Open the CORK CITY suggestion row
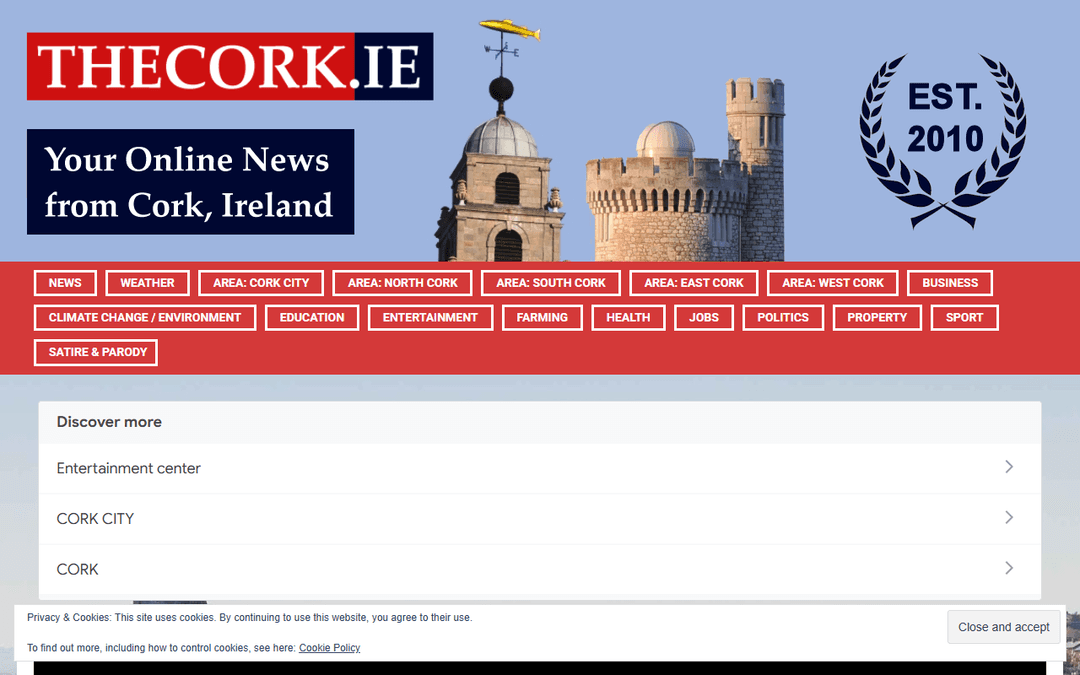The image size is (1080, 675). 540,519
